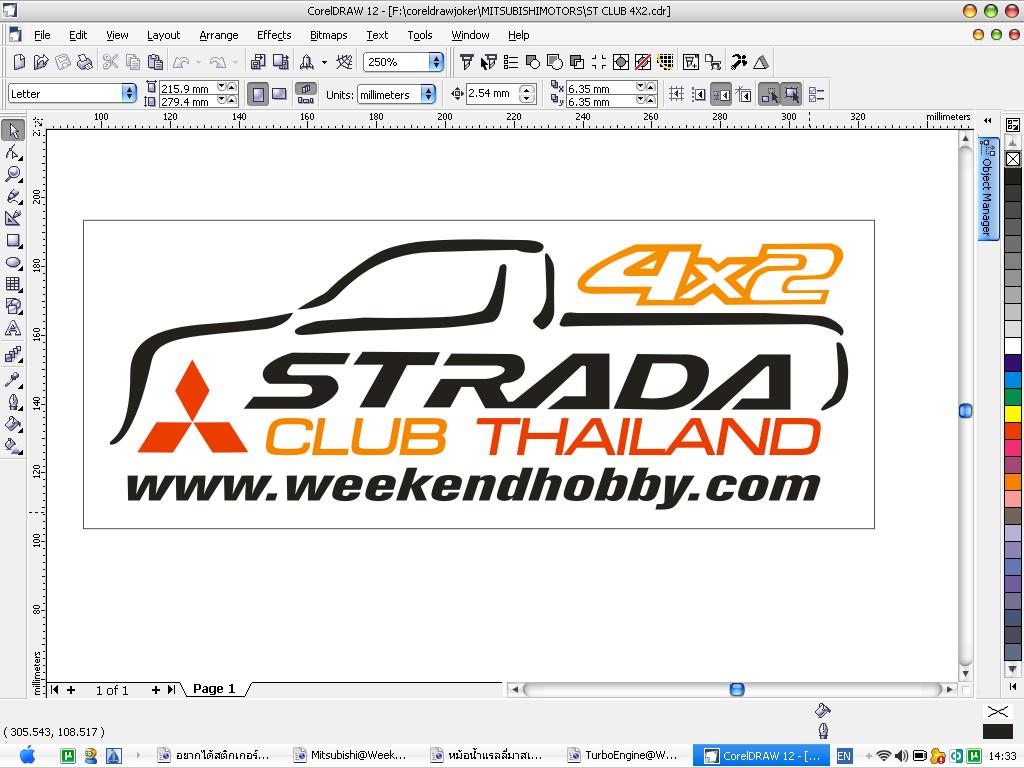The height and width of the screenshot is (768, 1024).
Task: Toggle Portrait page orientation
Action: pos(258,94)
